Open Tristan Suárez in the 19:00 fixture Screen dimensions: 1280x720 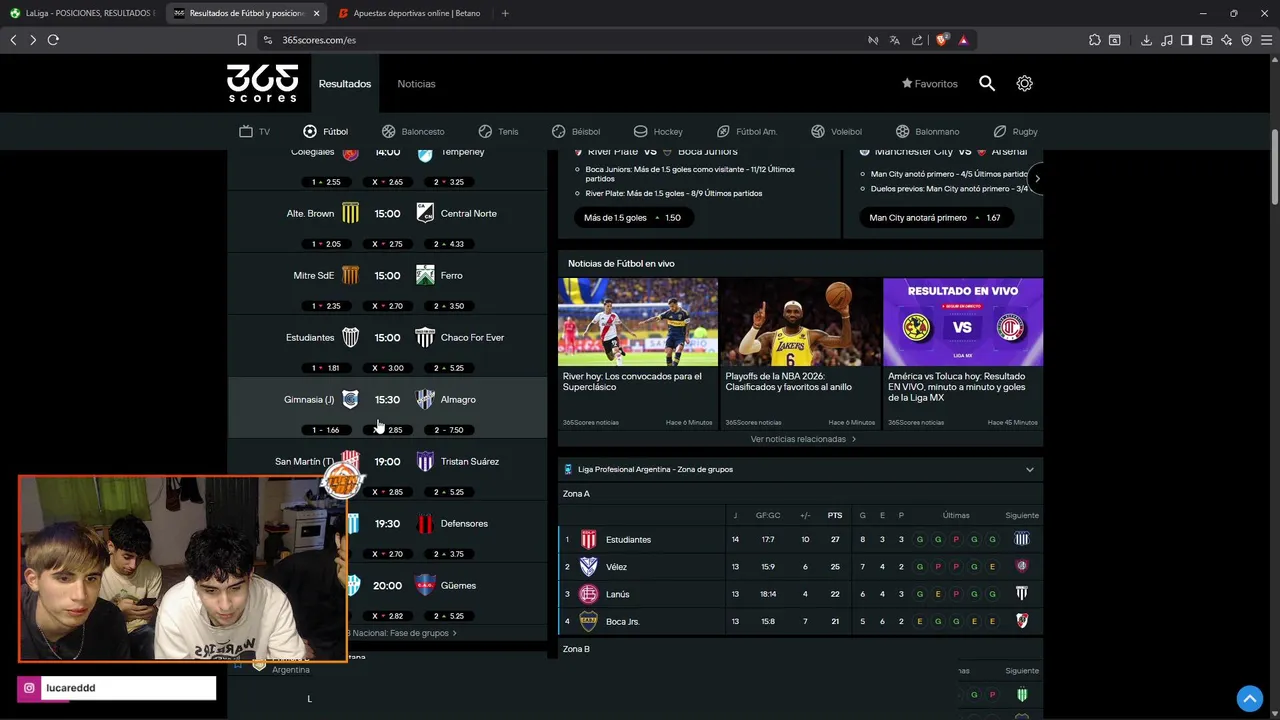(470, 461)
